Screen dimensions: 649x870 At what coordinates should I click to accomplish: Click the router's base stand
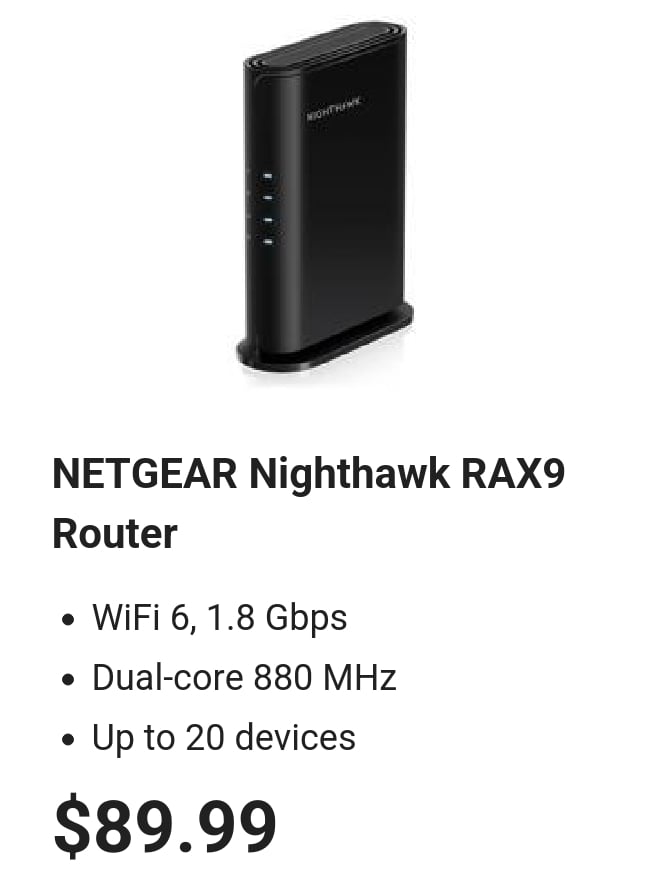[x=325, y=340]
